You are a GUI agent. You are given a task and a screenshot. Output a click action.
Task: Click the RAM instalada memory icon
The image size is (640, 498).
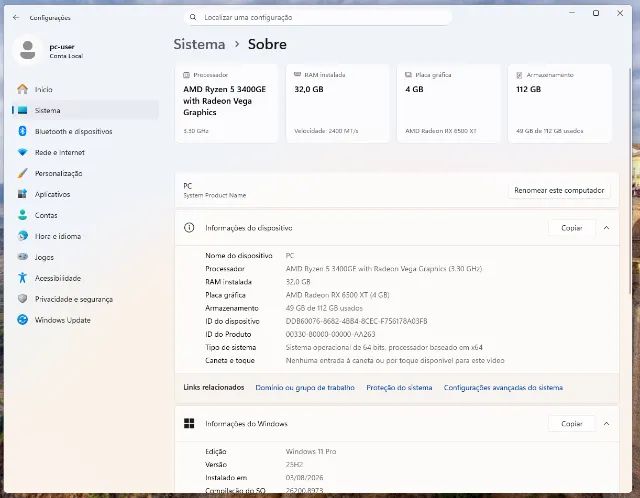[298, 75]
